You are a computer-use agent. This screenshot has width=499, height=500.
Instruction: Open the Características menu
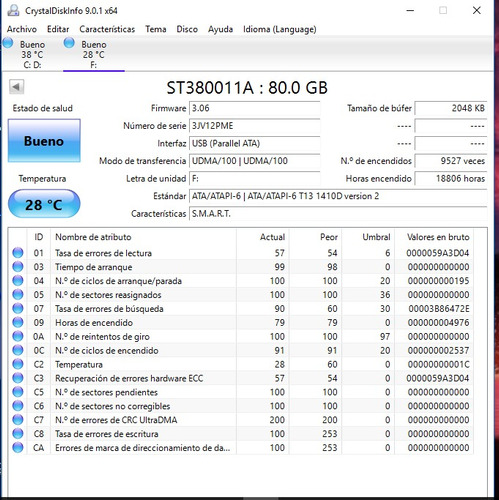click(x=107, y=29)
